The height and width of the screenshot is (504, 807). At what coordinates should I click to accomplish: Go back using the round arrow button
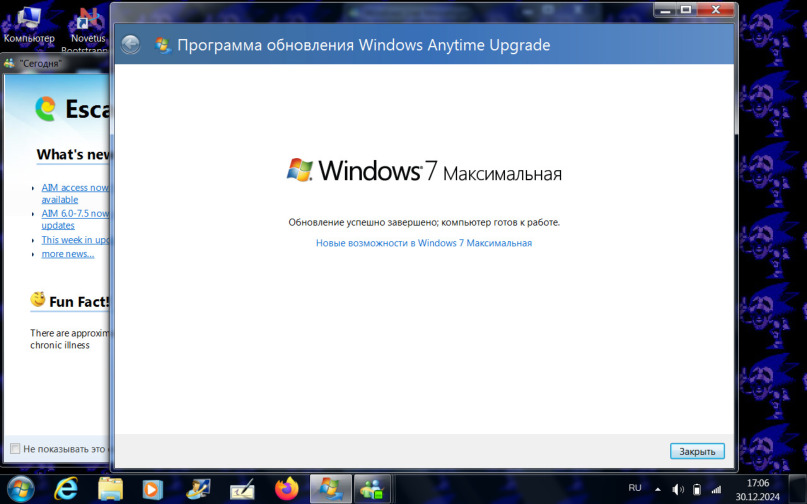click(131, 45)
